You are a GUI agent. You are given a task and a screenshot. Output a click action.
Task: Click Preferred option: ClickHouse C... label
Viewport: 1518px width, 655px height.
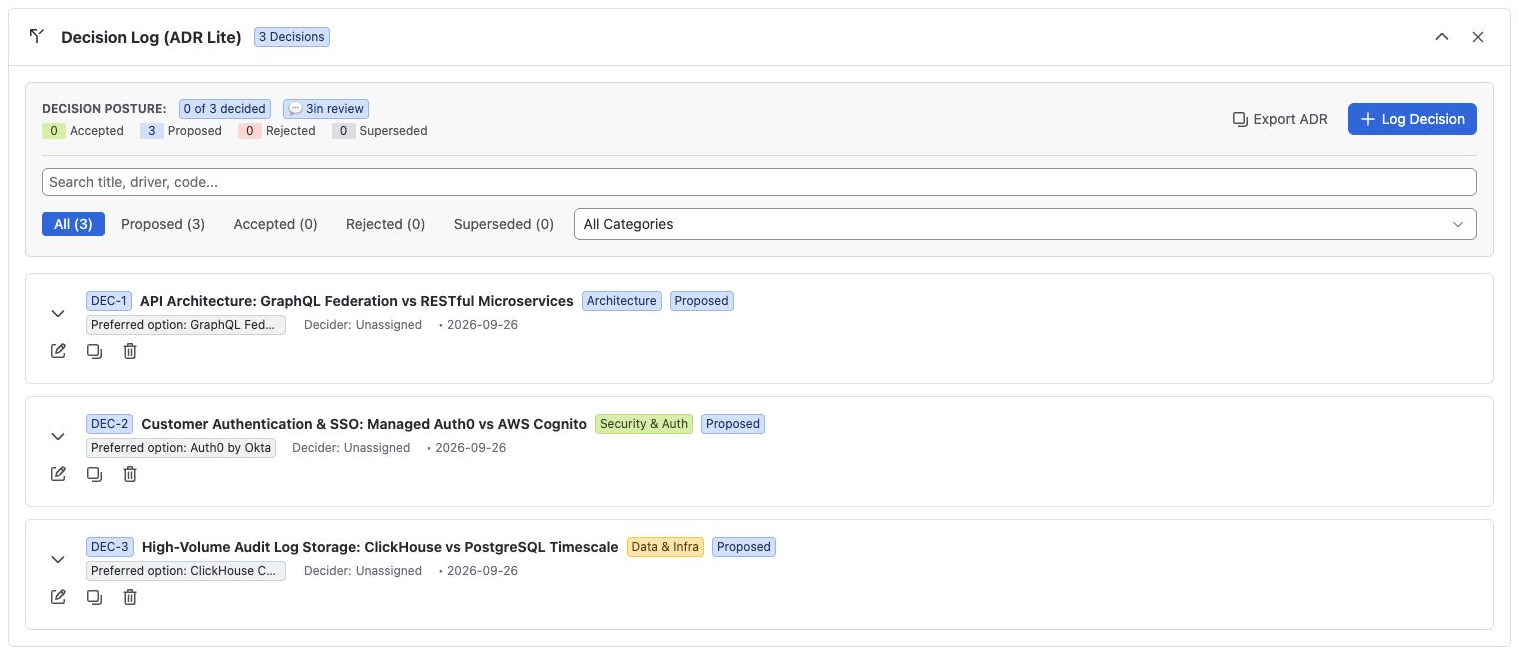pos(186,571)
